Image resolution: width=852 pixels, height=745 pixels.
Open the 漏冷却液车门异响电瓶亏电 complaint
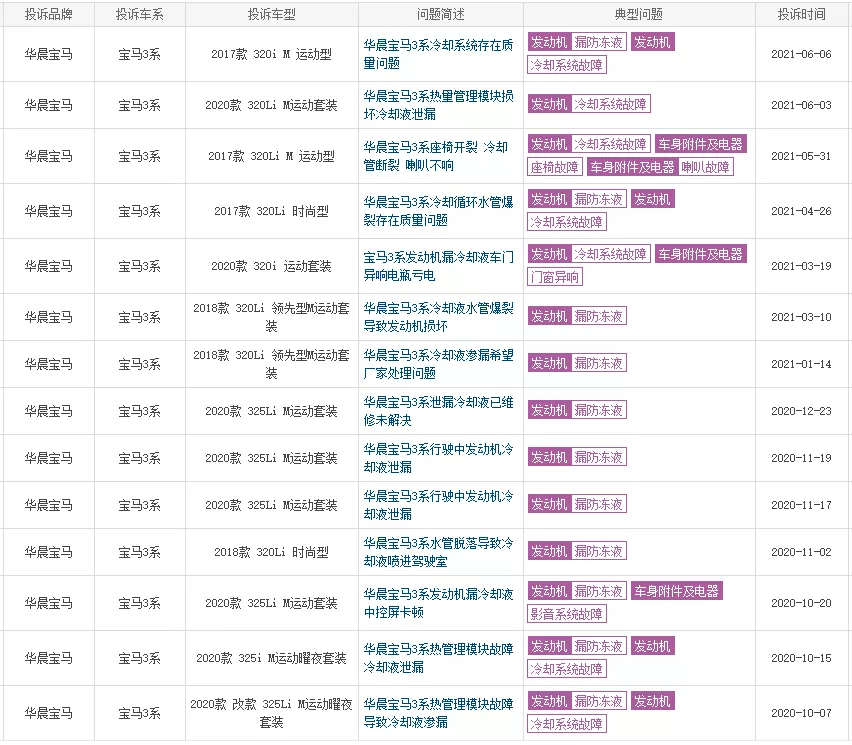click(x=438, y=266)
